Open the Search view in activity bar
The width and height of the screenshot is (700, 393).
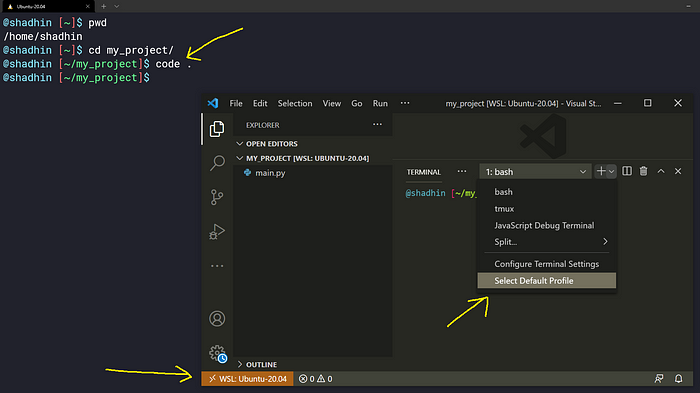(217, 163)
